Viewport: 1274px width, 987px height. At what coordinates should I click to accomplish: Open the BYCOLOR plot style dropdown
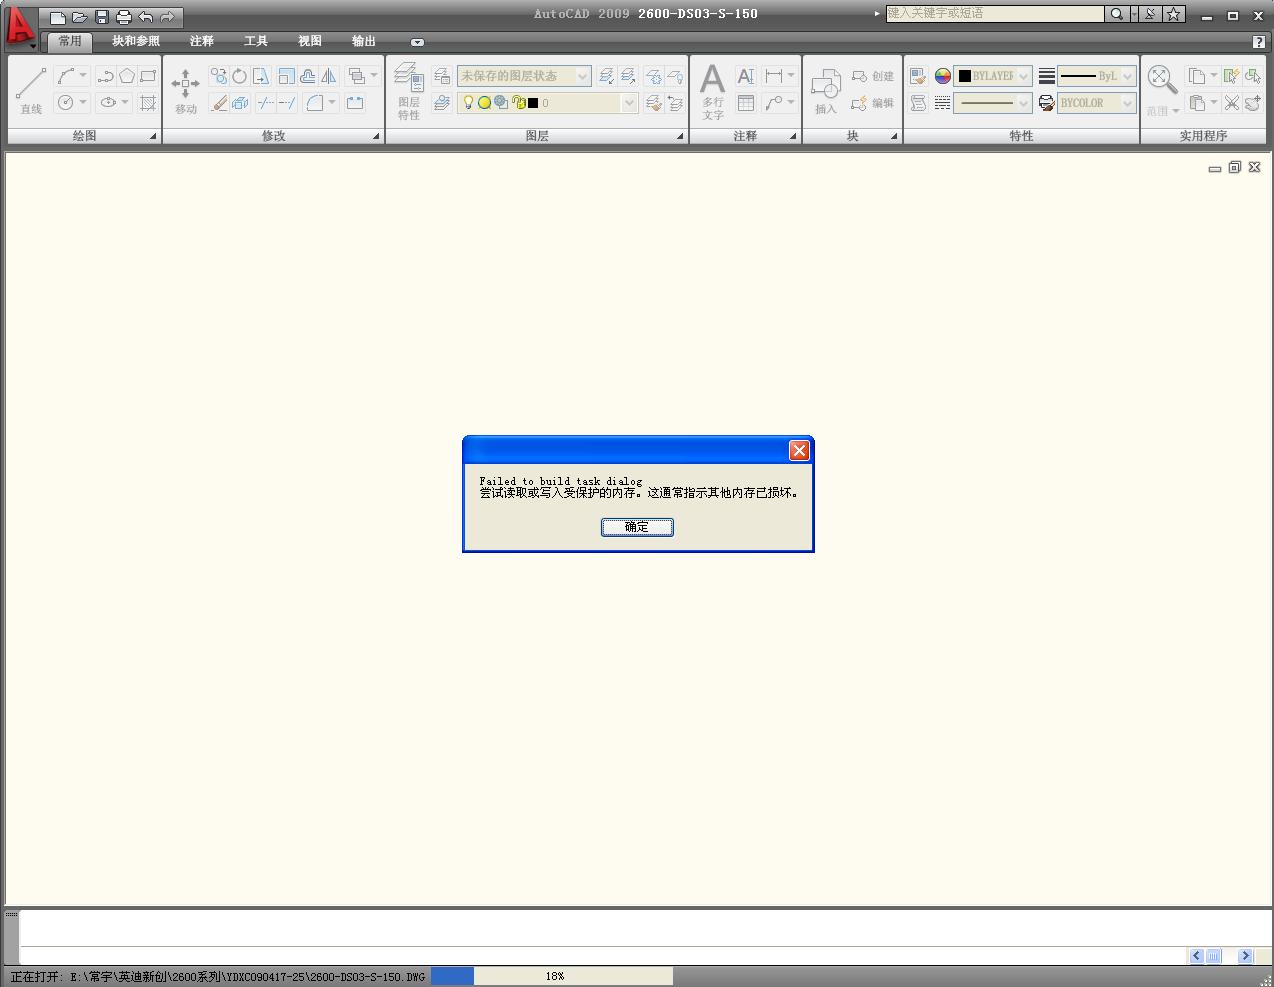click(1097, 102)
